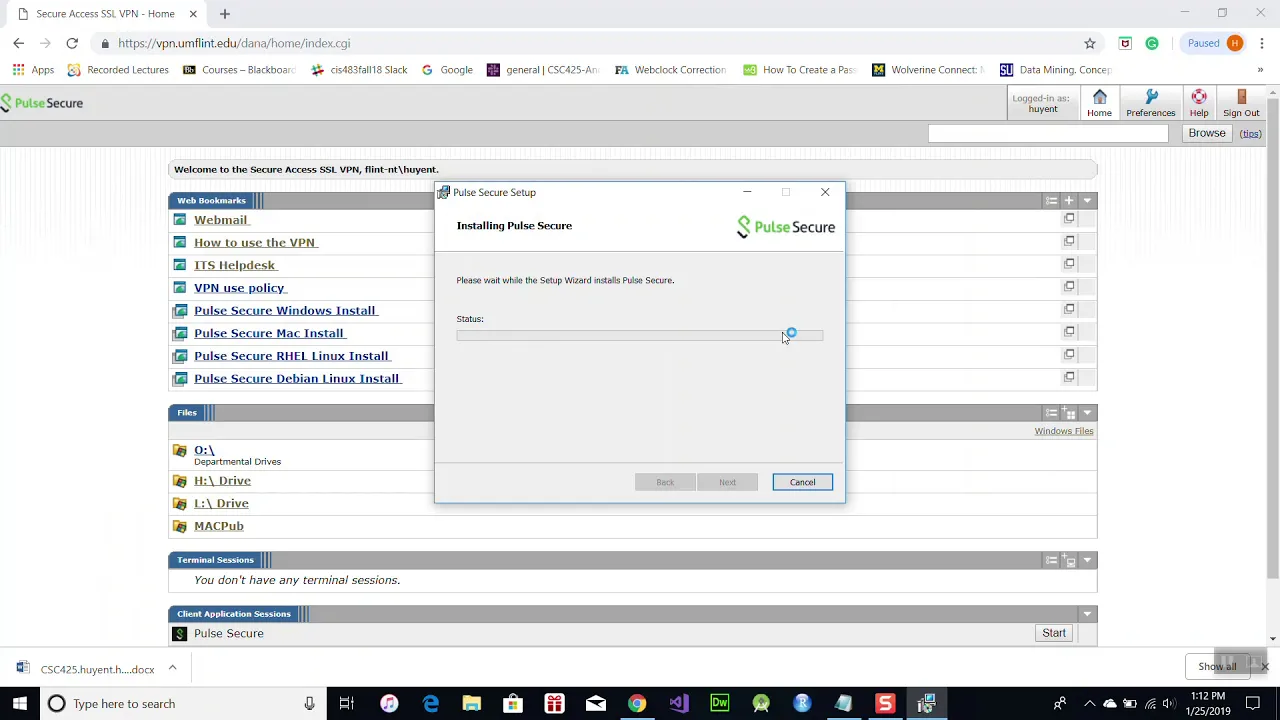Open the Apps bookmark in bookmarks bar

click(33, 70)
